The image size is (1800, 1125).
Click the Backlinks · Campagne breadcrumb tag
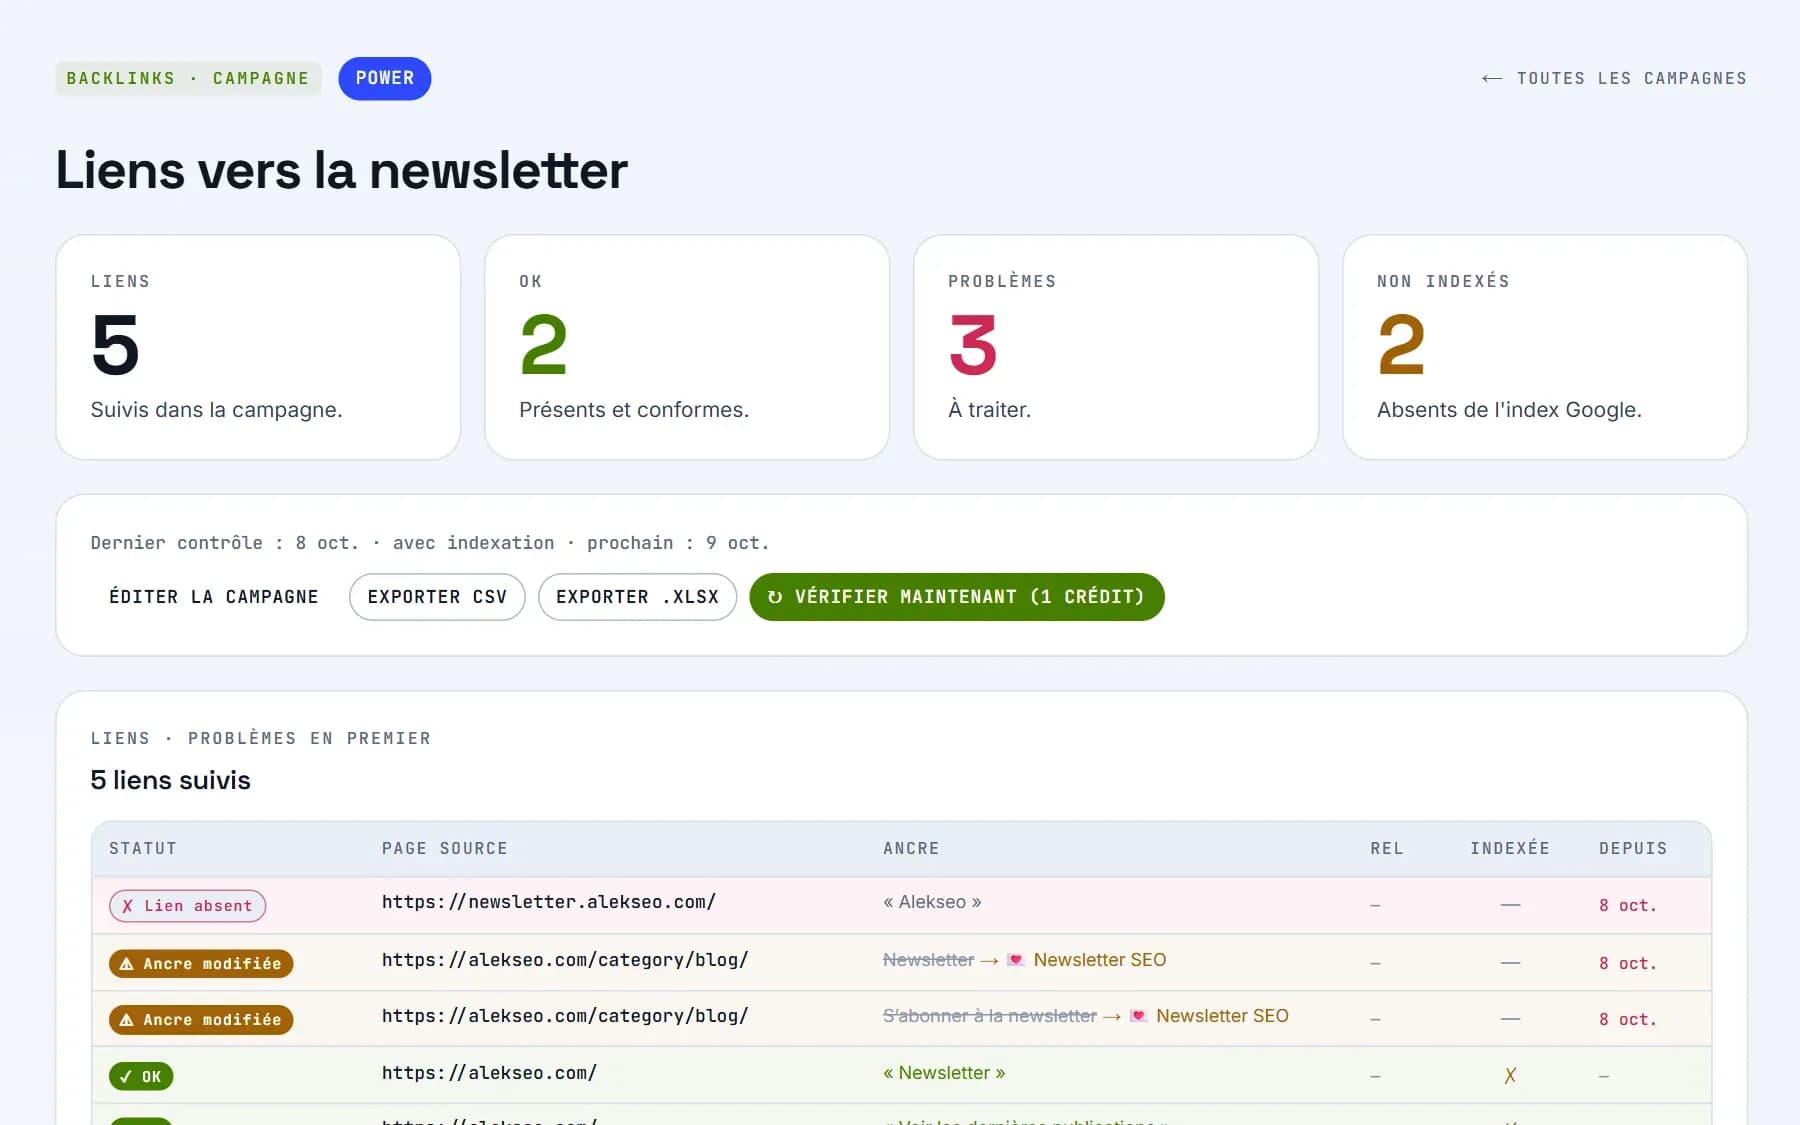[x=188, y=78]
